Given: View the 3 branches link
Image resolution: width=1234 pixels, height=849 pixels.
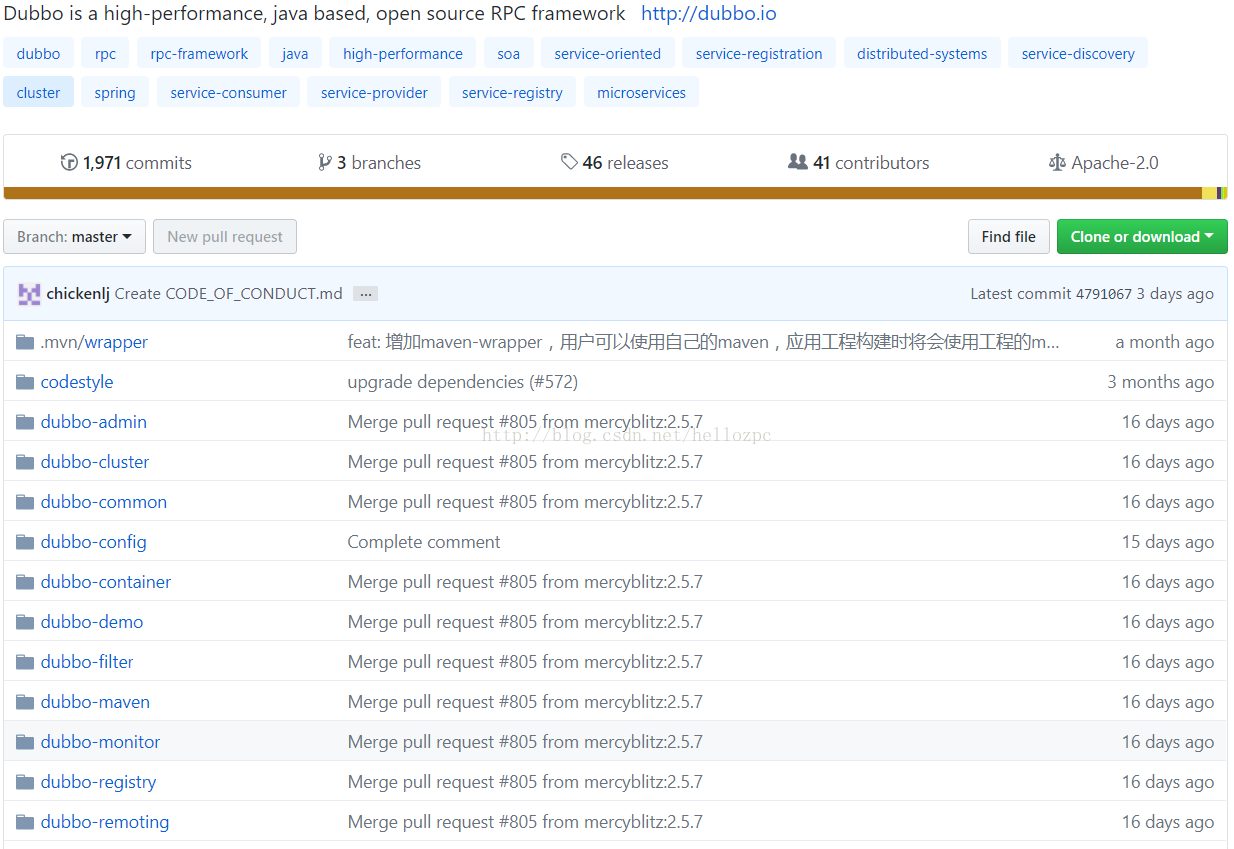Looking at the screenshot, I should tap(370, 162).
